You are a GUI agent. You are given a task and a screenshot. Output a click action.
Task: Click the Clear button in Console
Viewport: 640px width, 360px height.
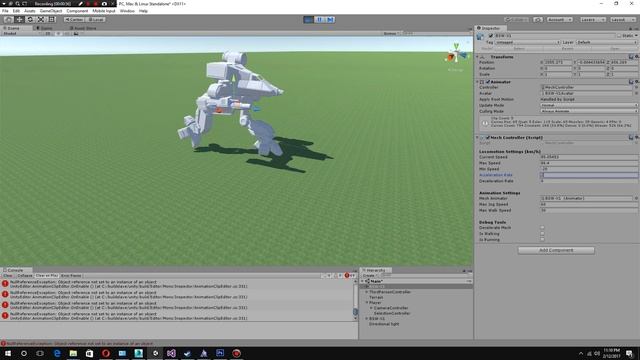[8, 276]
